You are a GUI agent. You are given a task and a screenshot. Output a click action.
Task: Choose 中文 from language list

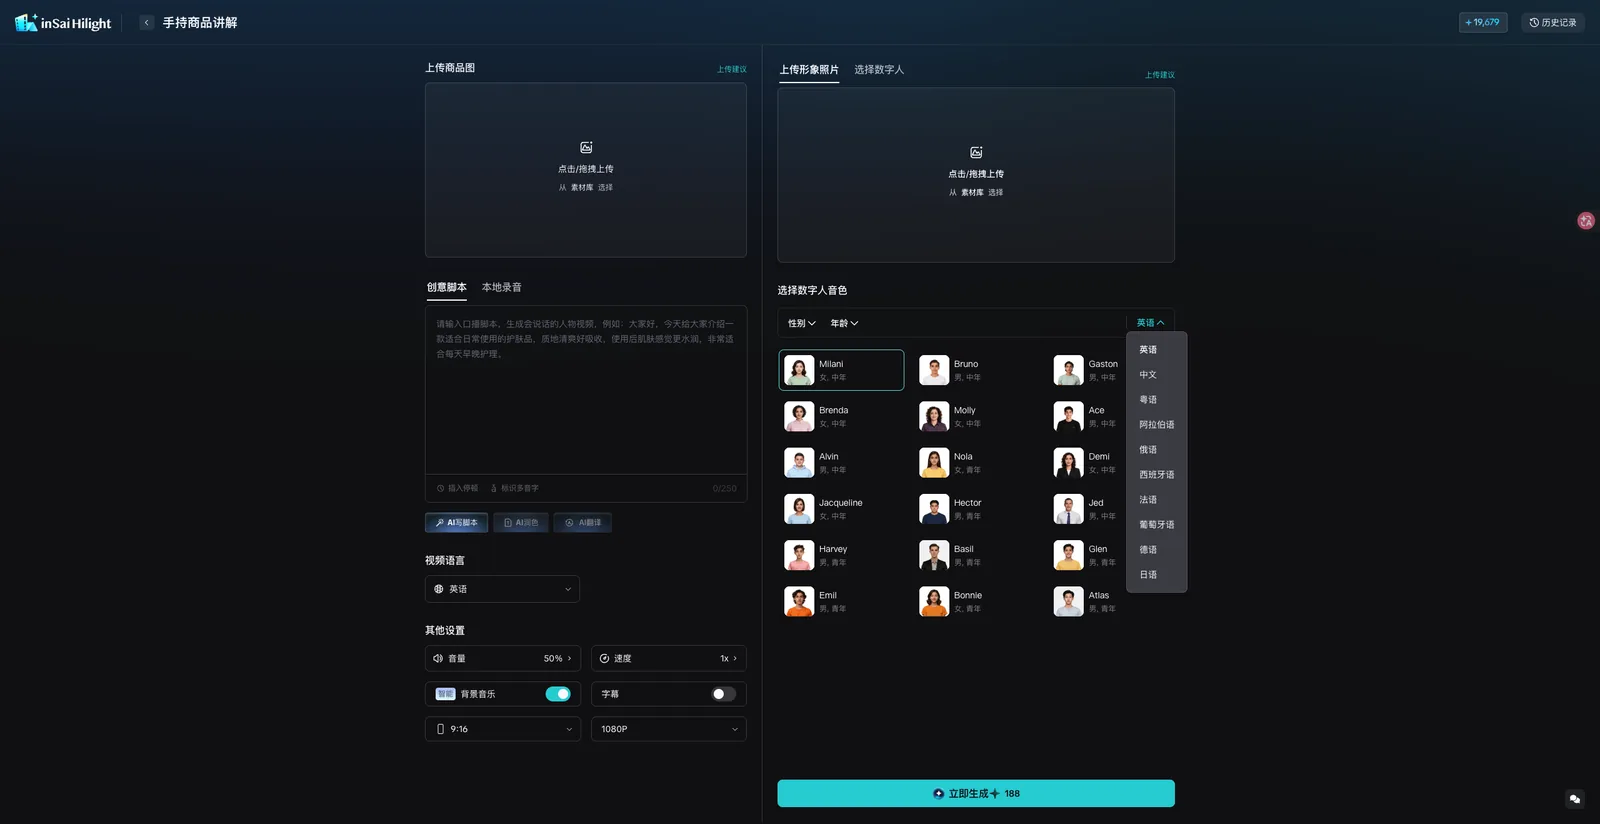(1156, 375)
